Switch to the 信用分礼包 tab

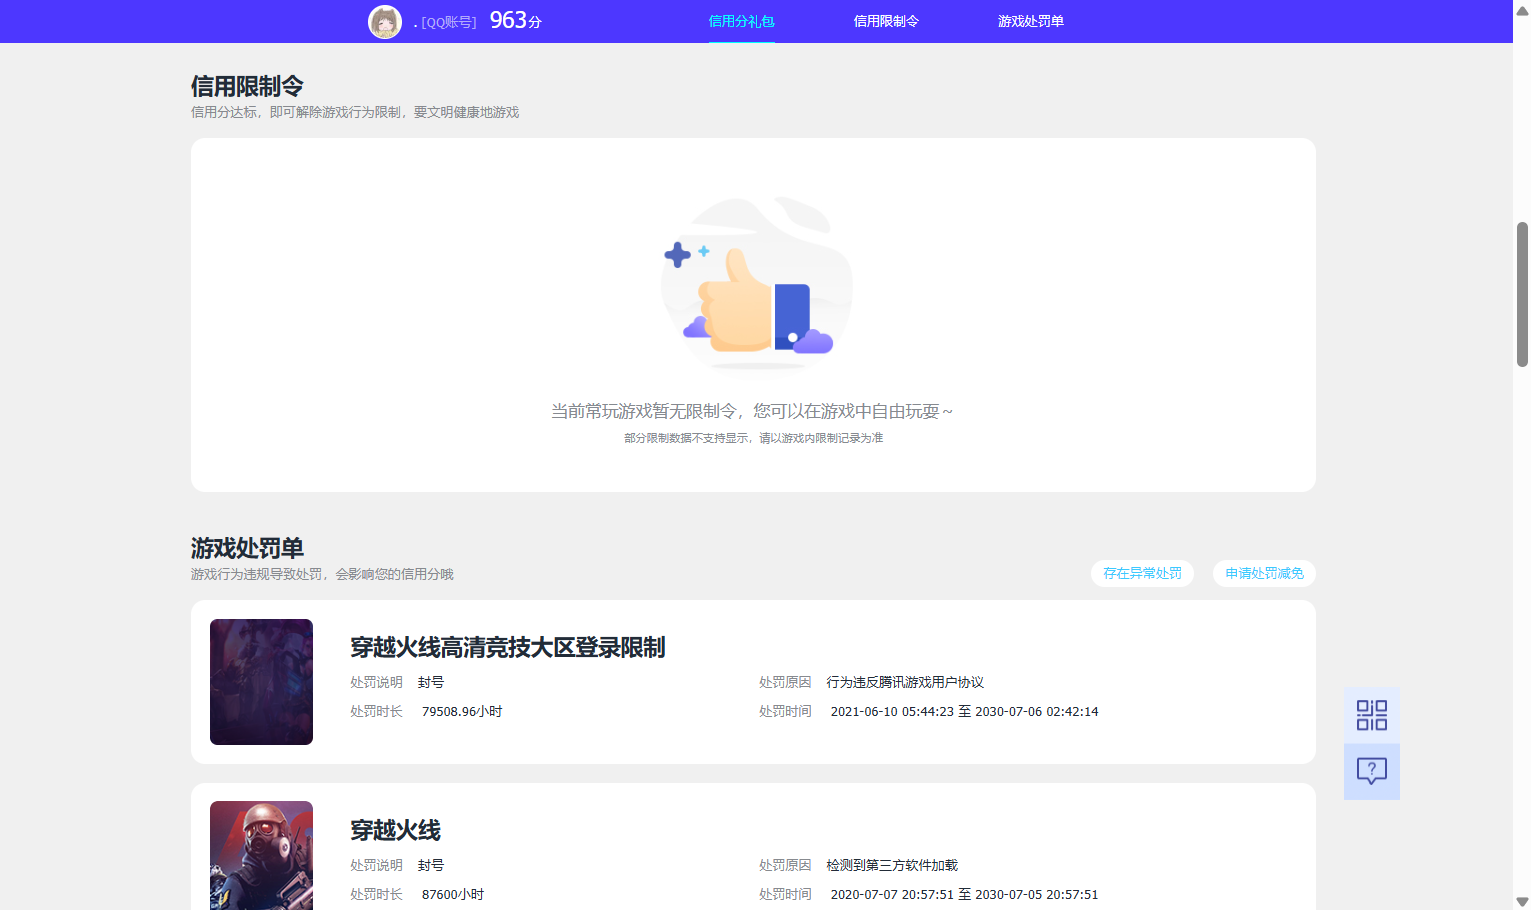pyautogui.click(x=741, y=21)
